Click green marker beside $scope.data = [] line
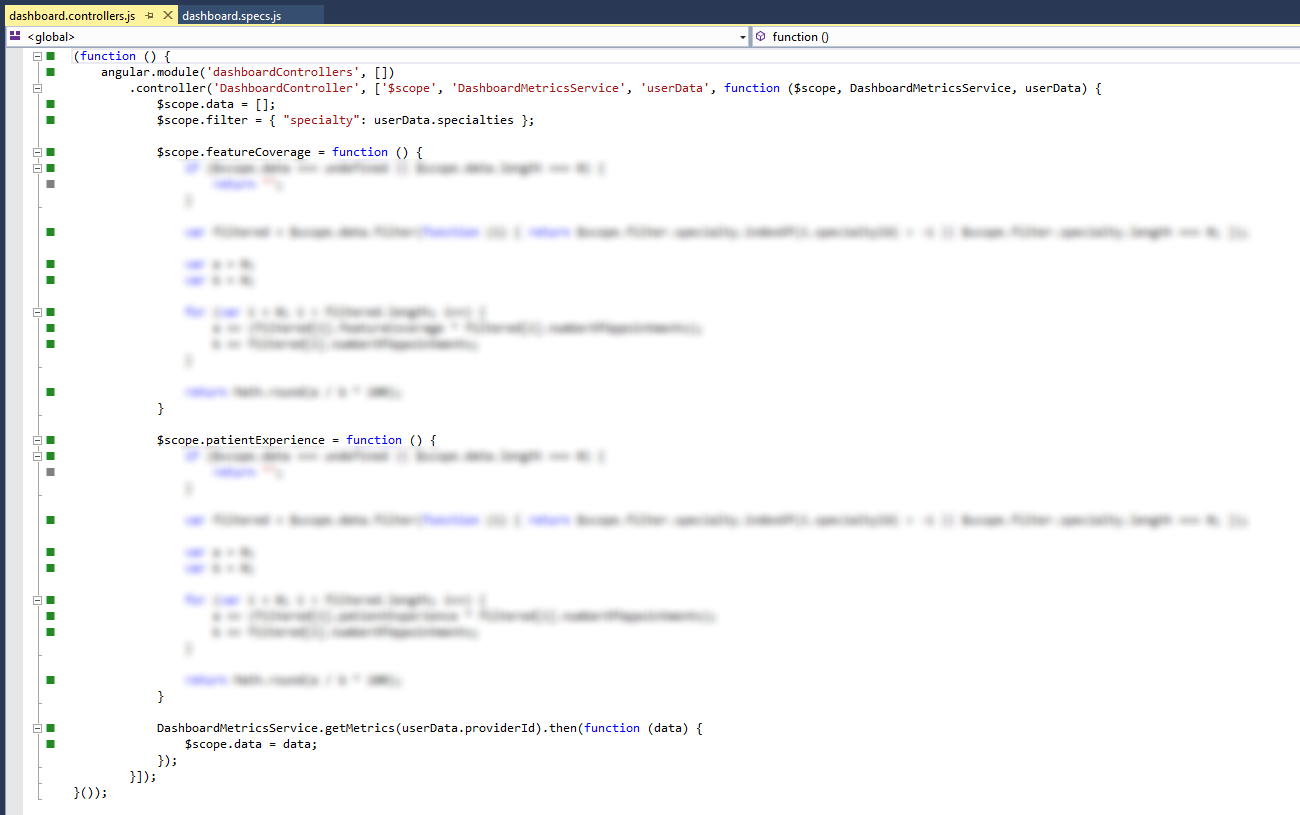This screenshot has width=1300, height=815. click(x=51, y=104)
